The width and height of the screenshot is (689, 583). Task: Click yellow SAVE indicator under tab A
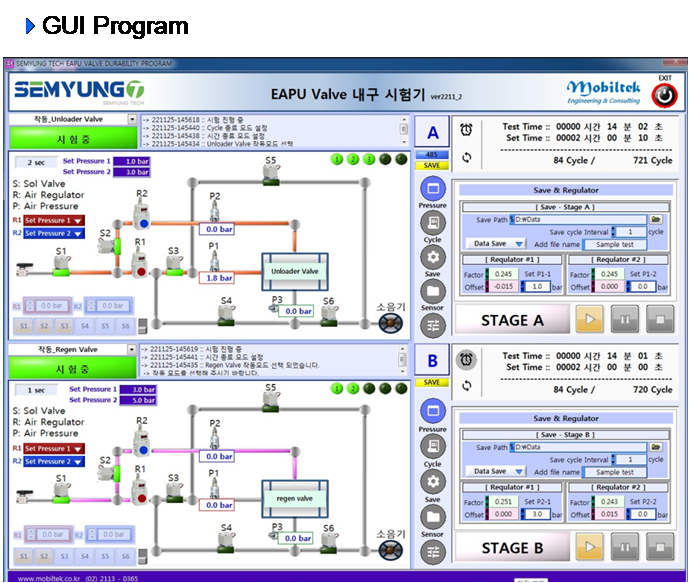tap(432, 166)
